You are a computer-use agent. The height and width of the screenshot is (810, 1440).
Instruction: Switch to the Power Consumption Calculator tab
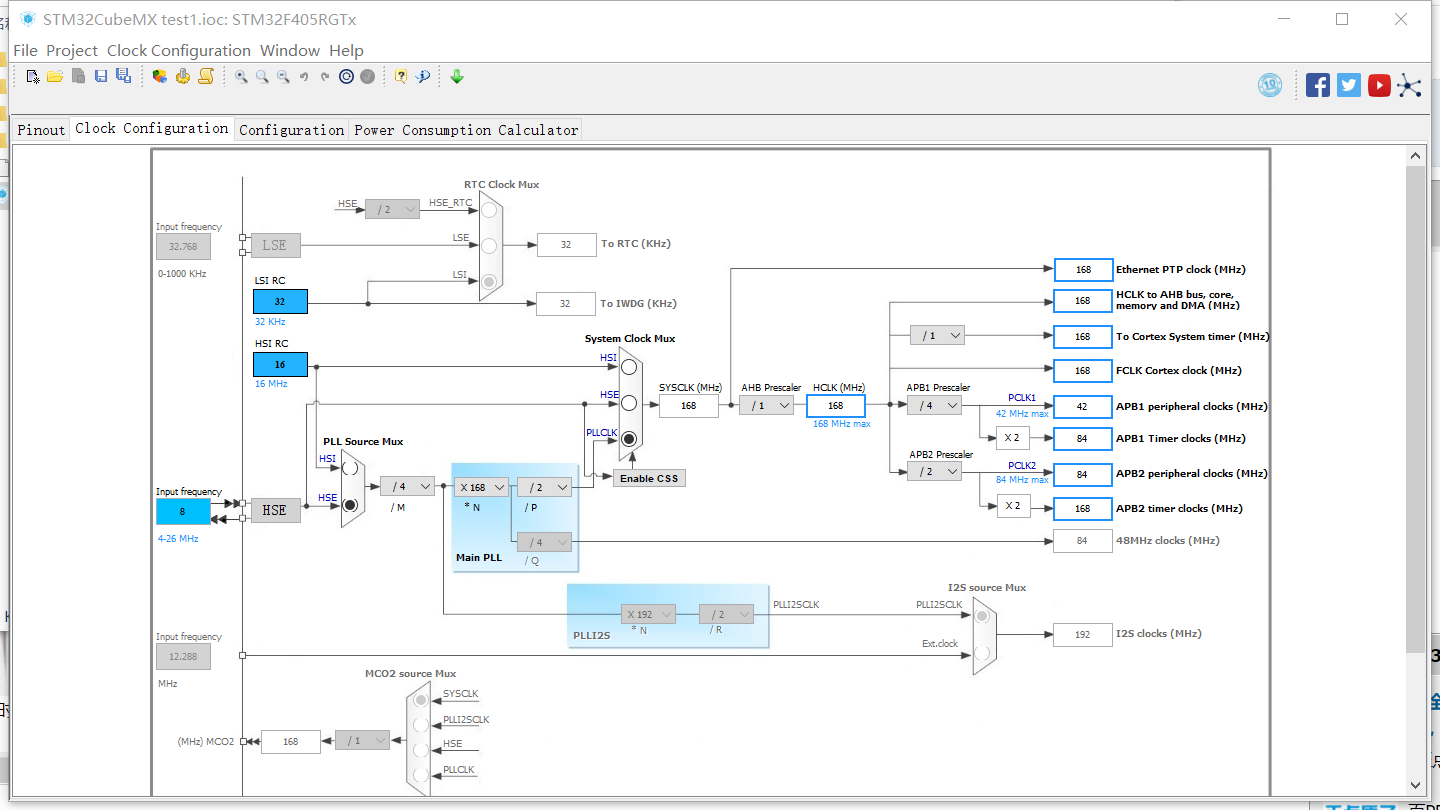point(466,130)
